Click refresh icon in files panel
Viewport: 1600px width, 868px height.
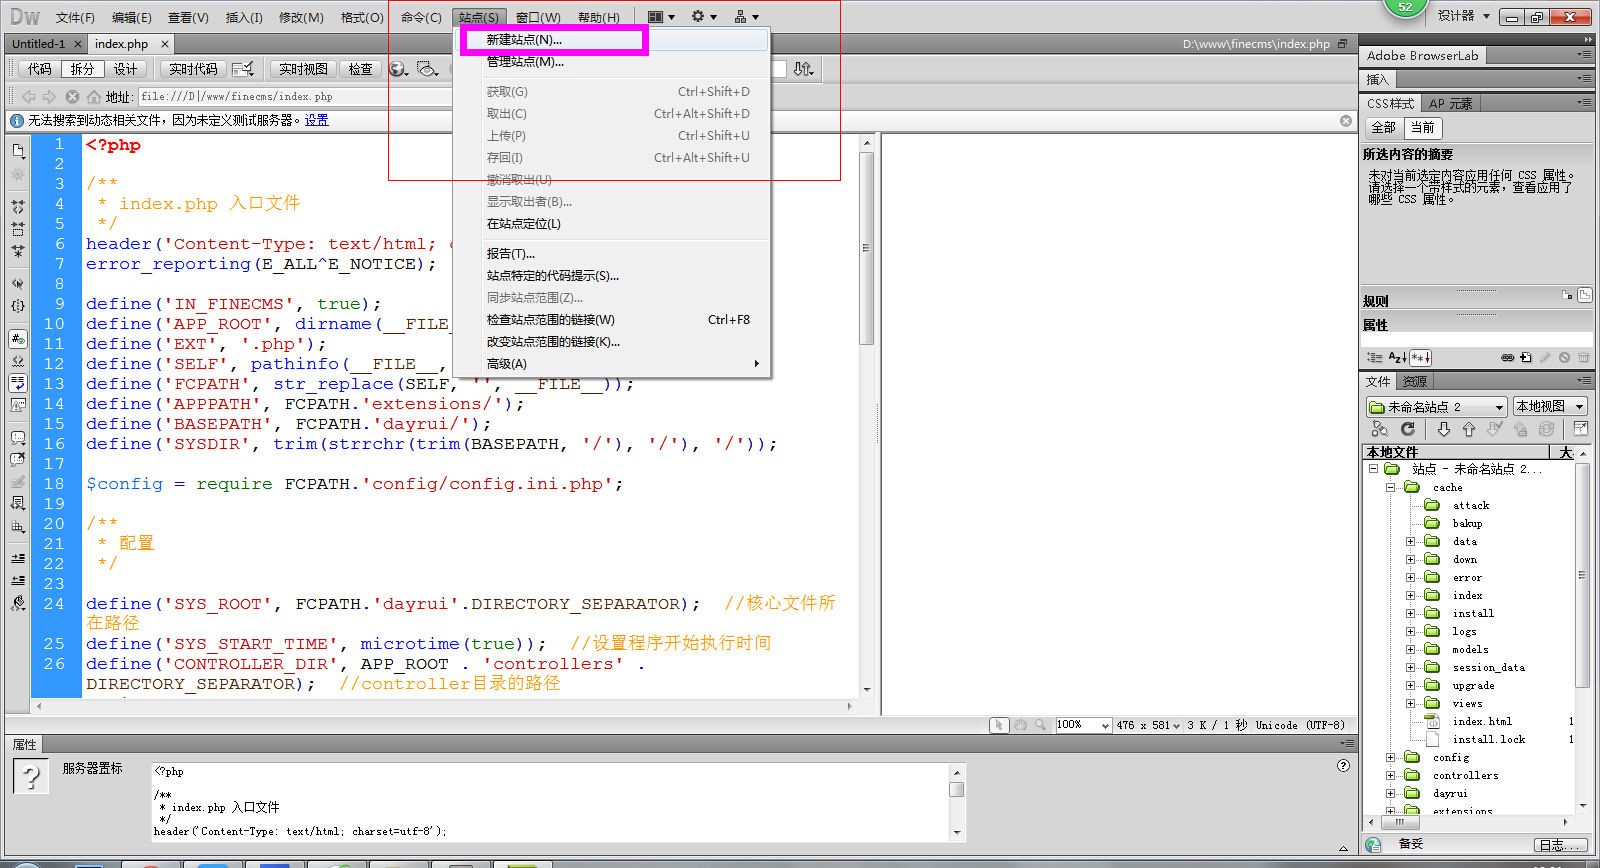(x=1408, y=429)
